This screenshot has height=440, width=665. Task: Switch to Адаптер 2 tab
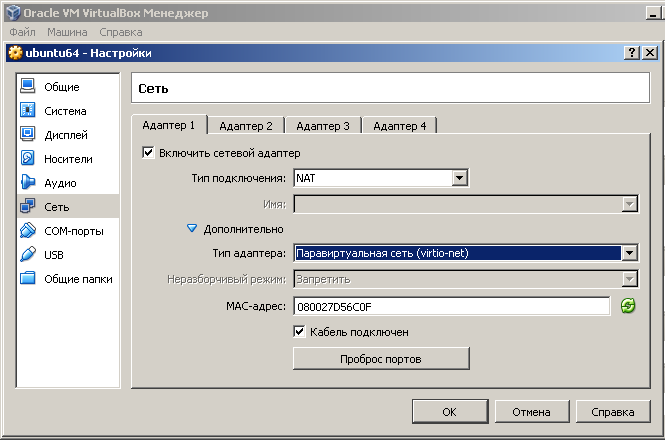pos(246,126)
